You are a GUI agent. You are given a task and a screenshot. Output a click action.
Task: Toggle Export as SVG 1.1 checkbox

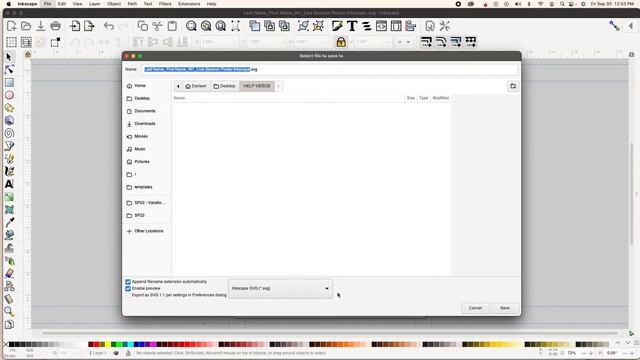click(128, 295)
